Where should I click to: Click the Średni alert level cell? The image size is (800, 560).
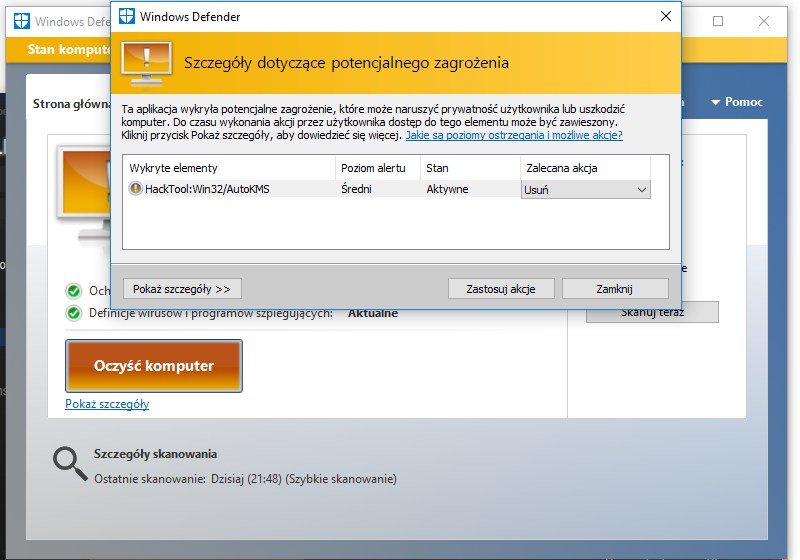(x=356, y=189)
